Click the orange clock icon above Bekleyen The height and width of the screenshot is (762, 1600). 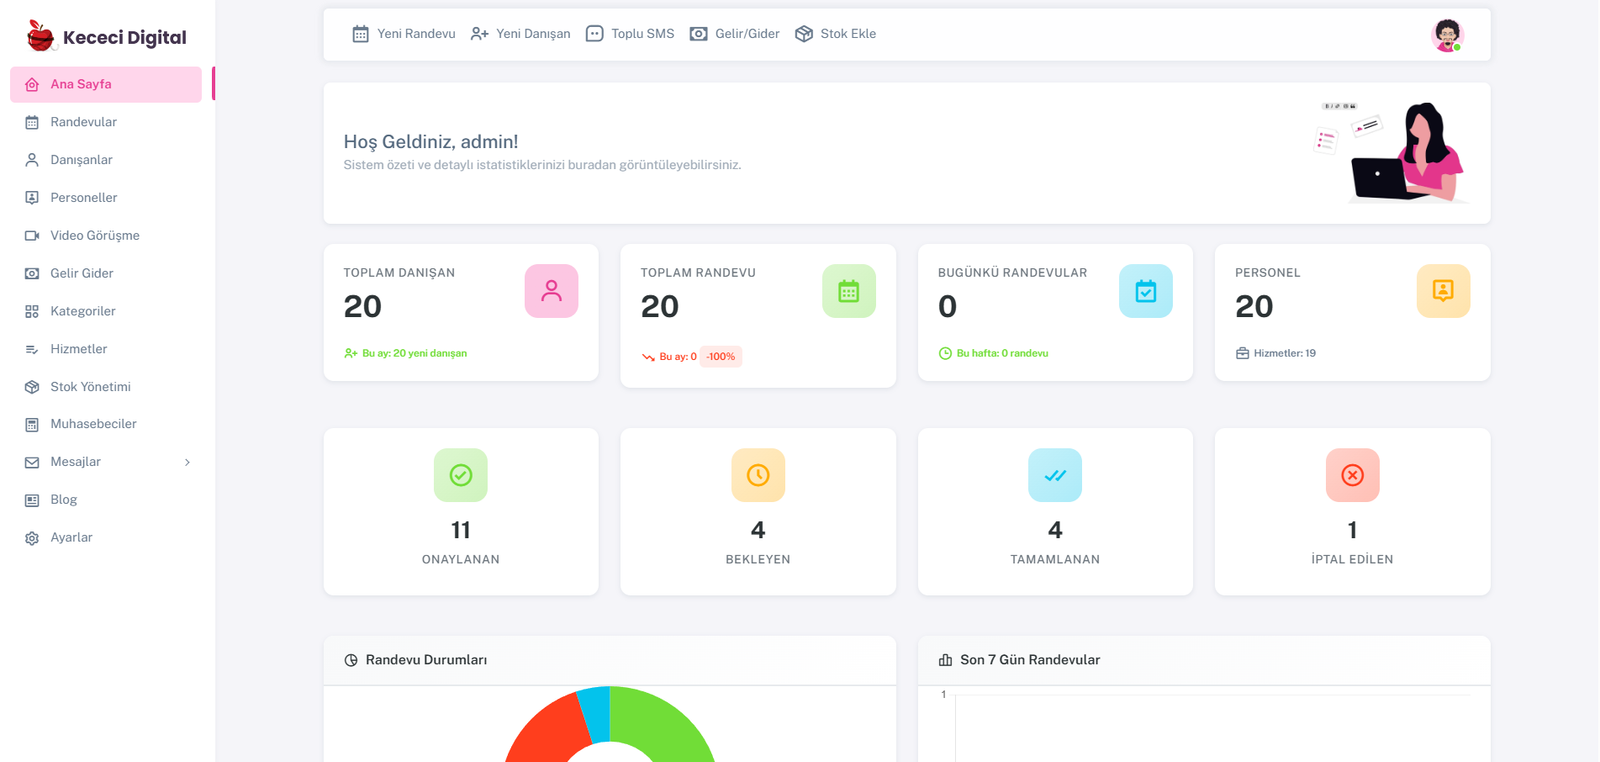point(757,475)
